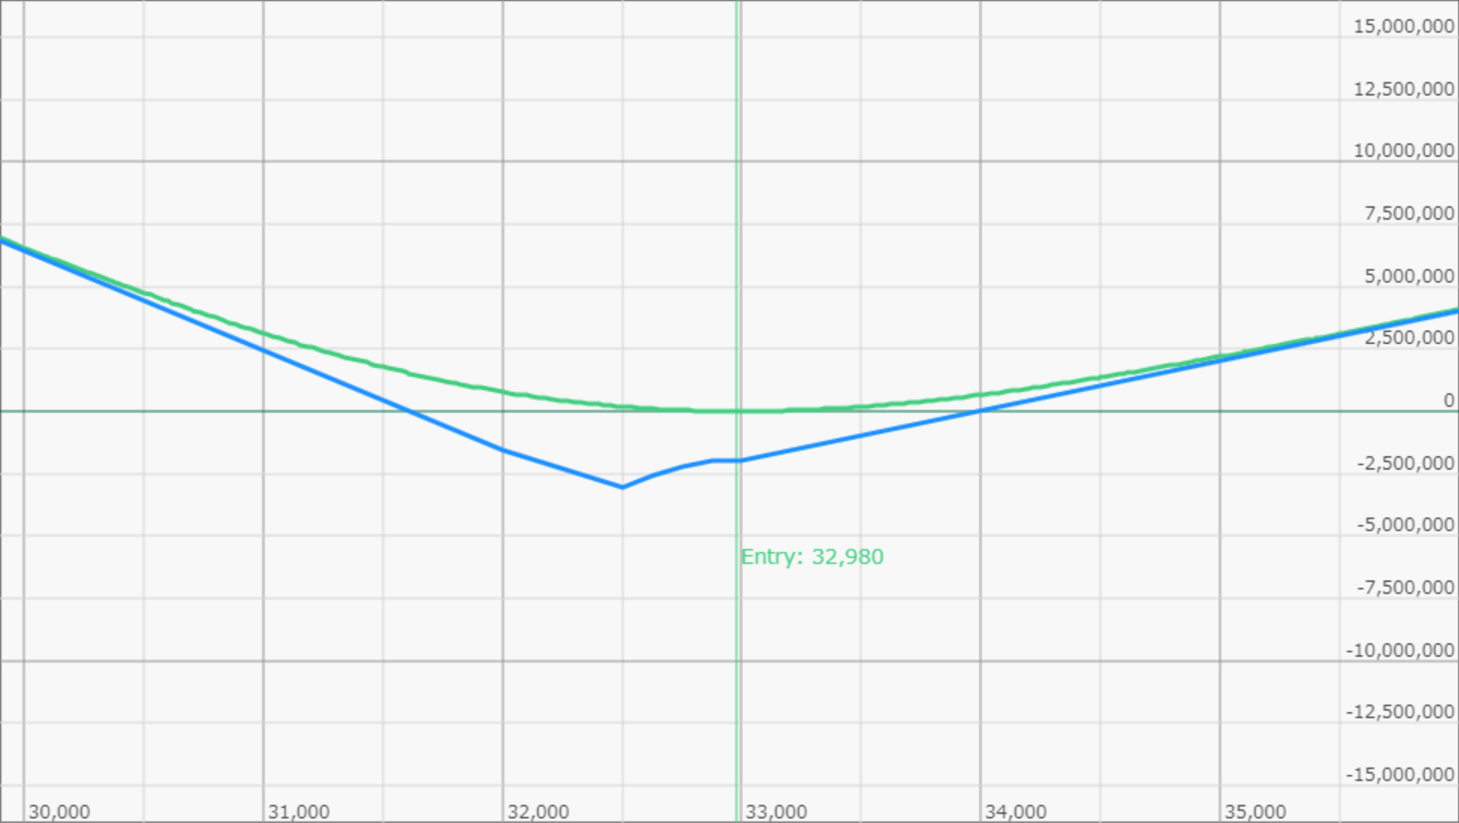Click the 10,000,000 y-axis label
Screen dimensions: 1459x823
(x=1404, y=151)
